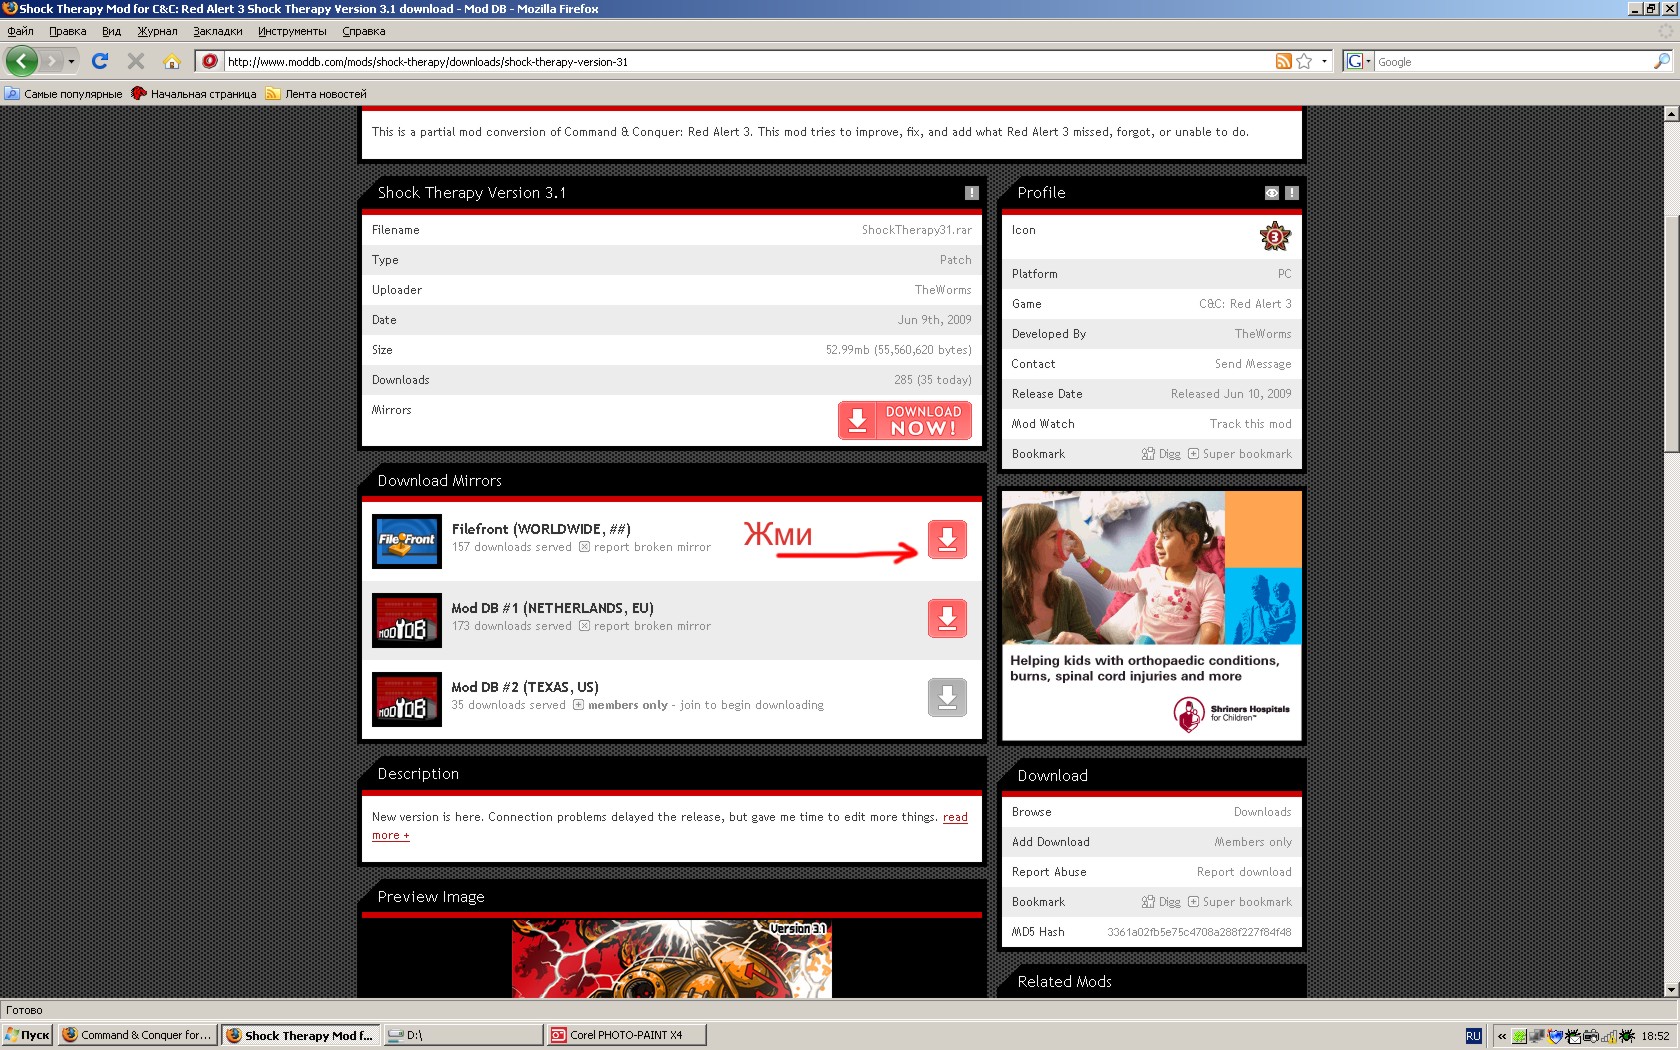
Task: Download from Mod DB #1 Netherlands mirror icon
Action: (x=947, y=618)
